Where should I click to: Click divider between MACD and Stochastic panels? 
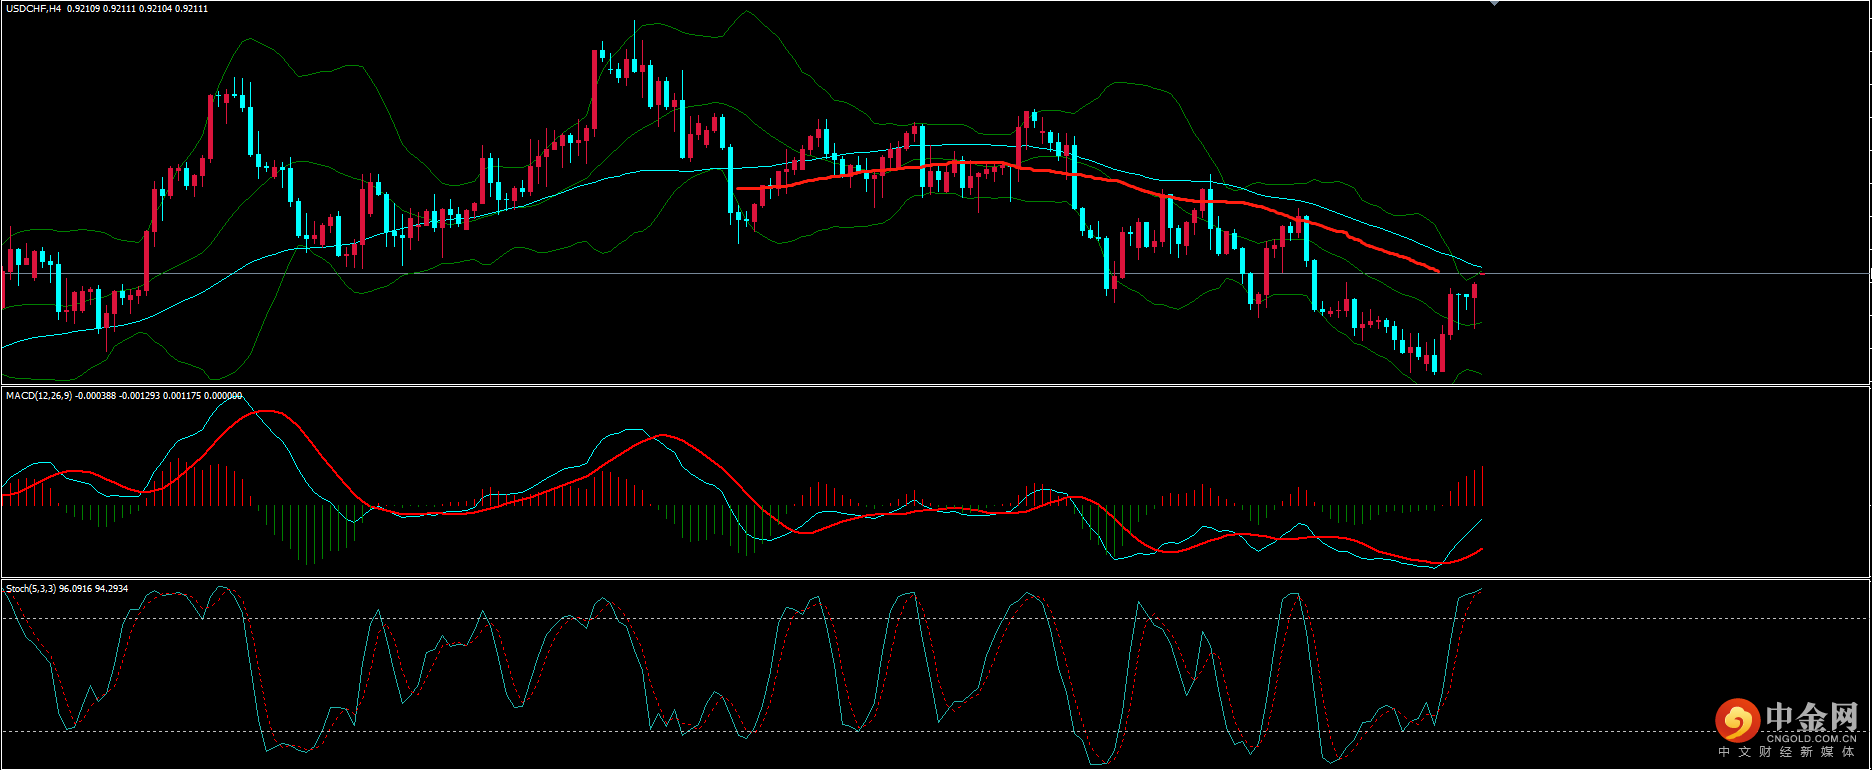click(900, 578)
